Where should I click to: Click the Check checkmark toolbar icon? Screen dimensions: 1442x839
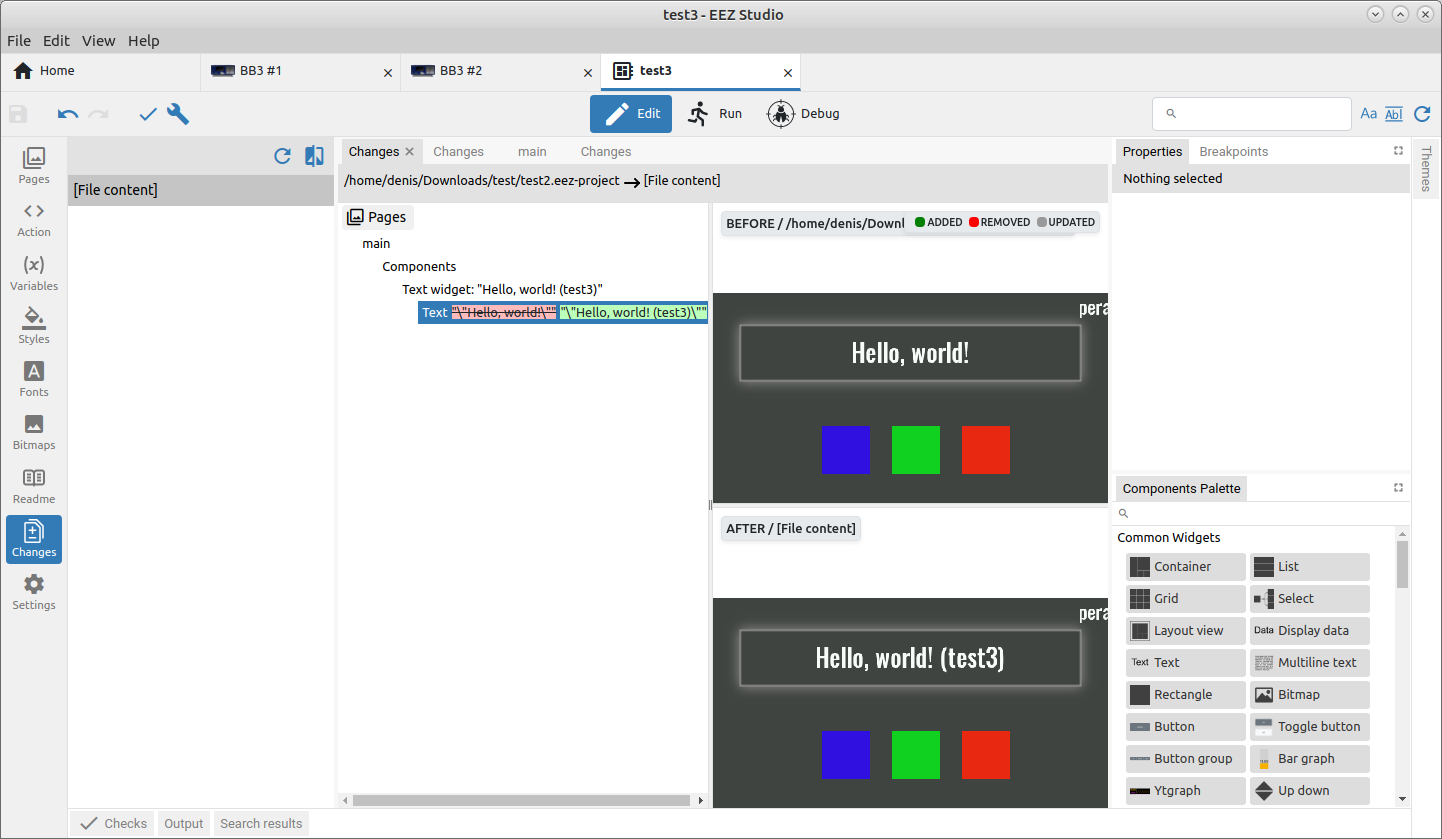(148, 114)
